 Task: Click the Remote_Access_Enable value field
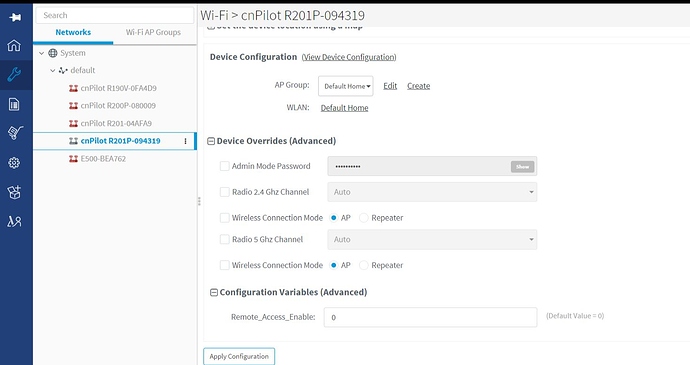[430, 317]
